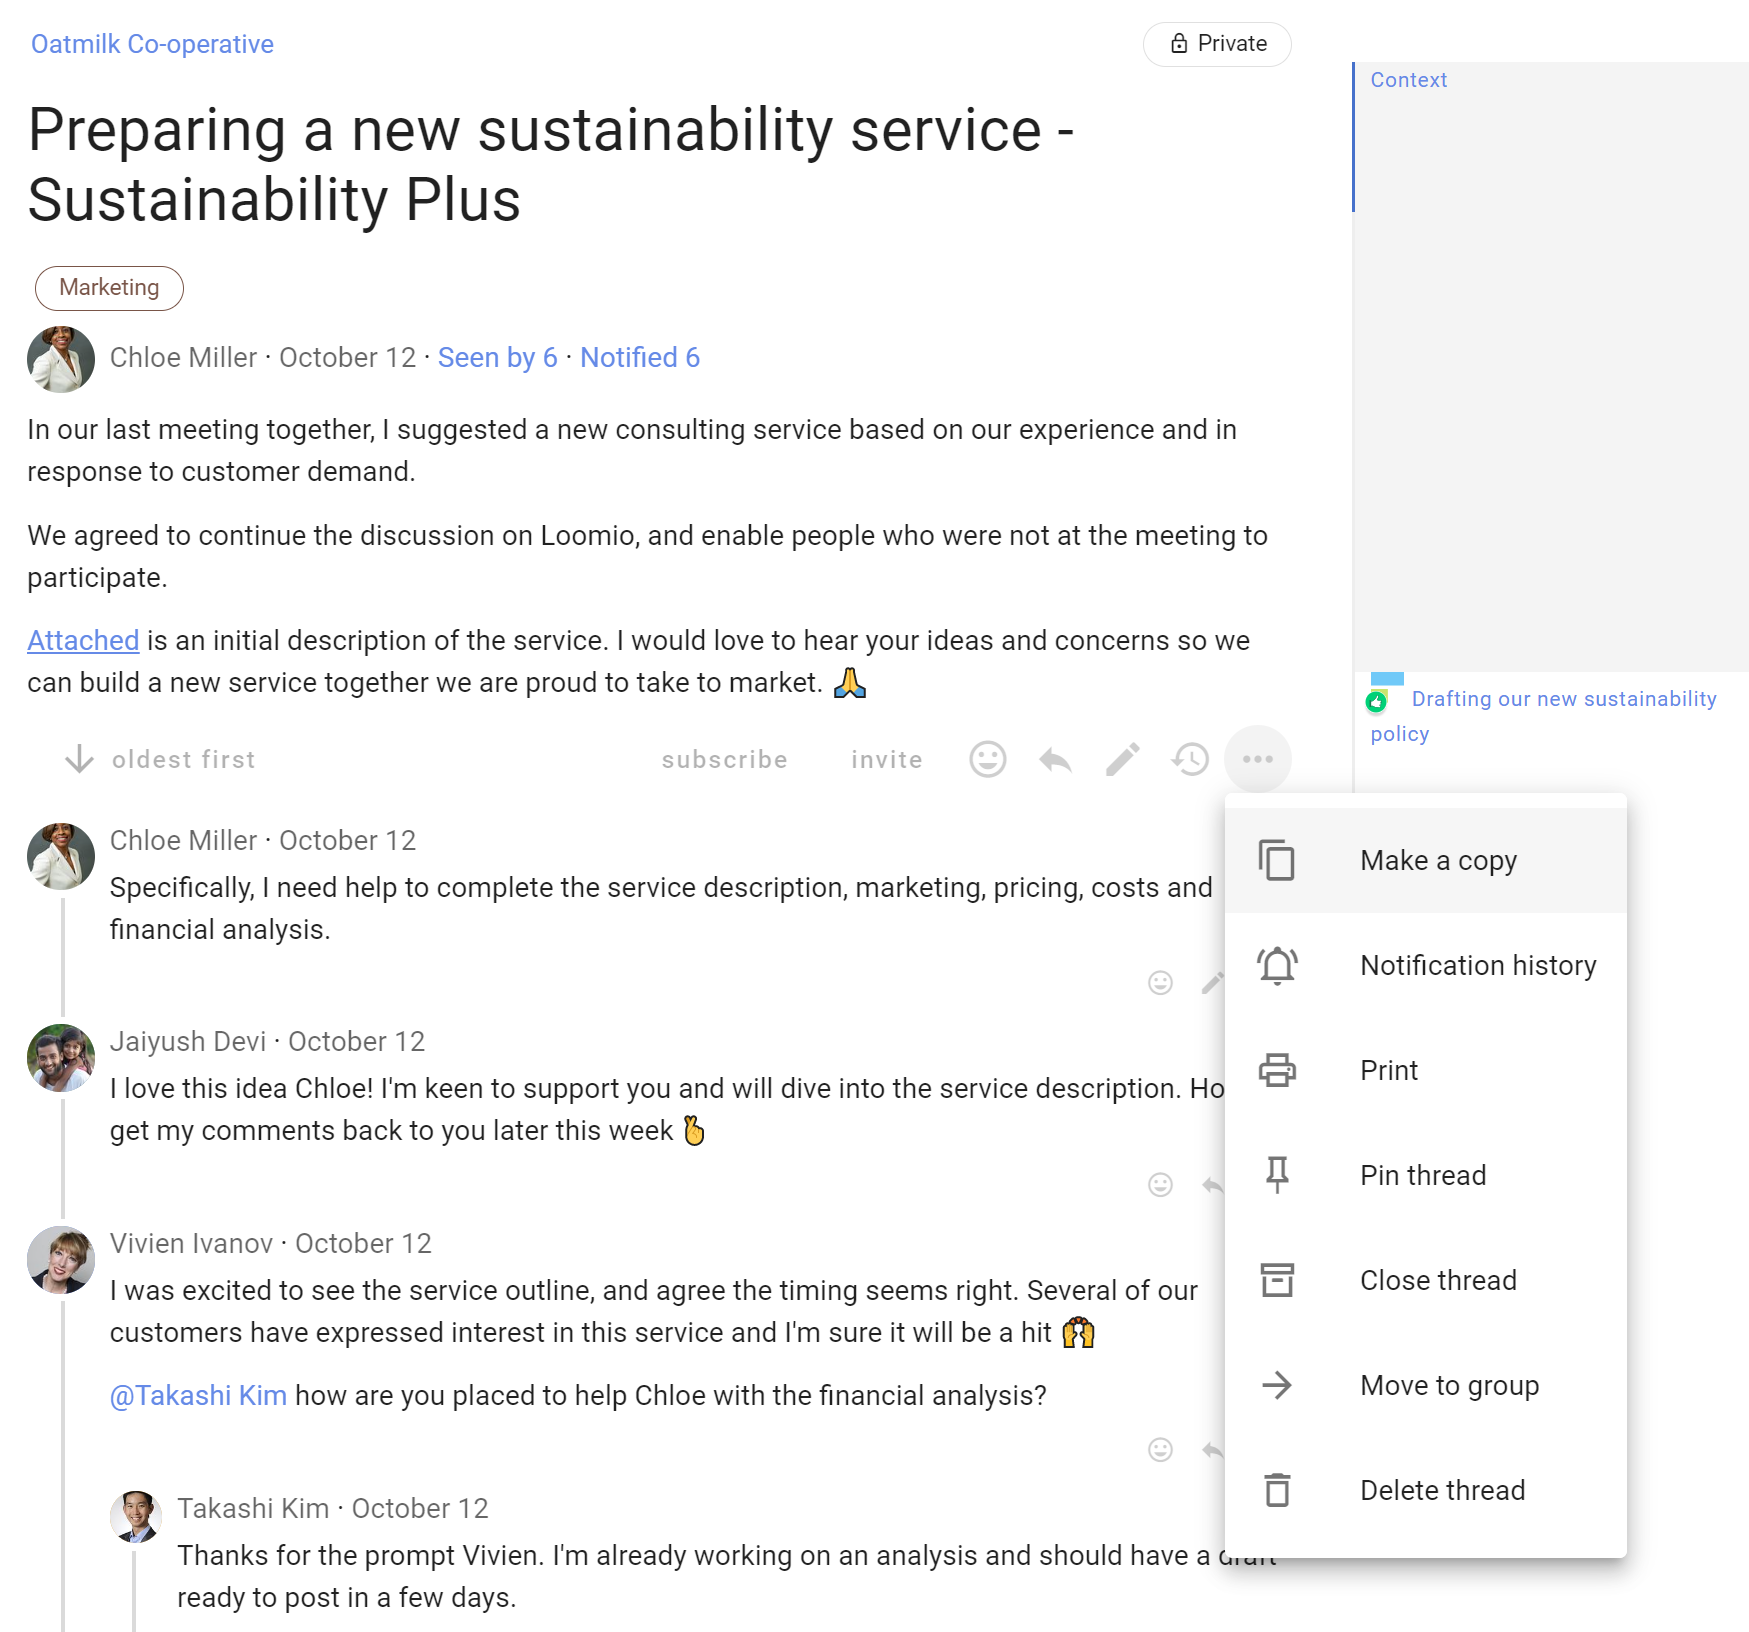React to Jaiyush Devi's comment with emoji icon
This screenshot has width=1749, height=1632.
tap(1160, 1185)
